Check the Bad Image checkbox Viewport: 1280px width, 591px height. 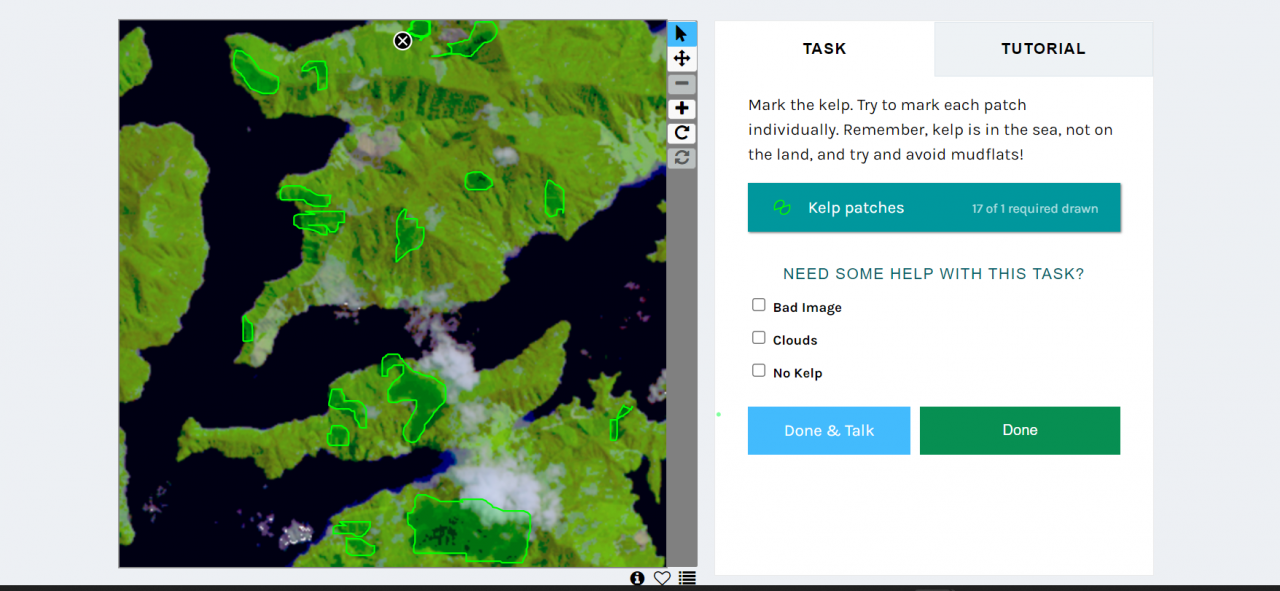click(759, 305)
